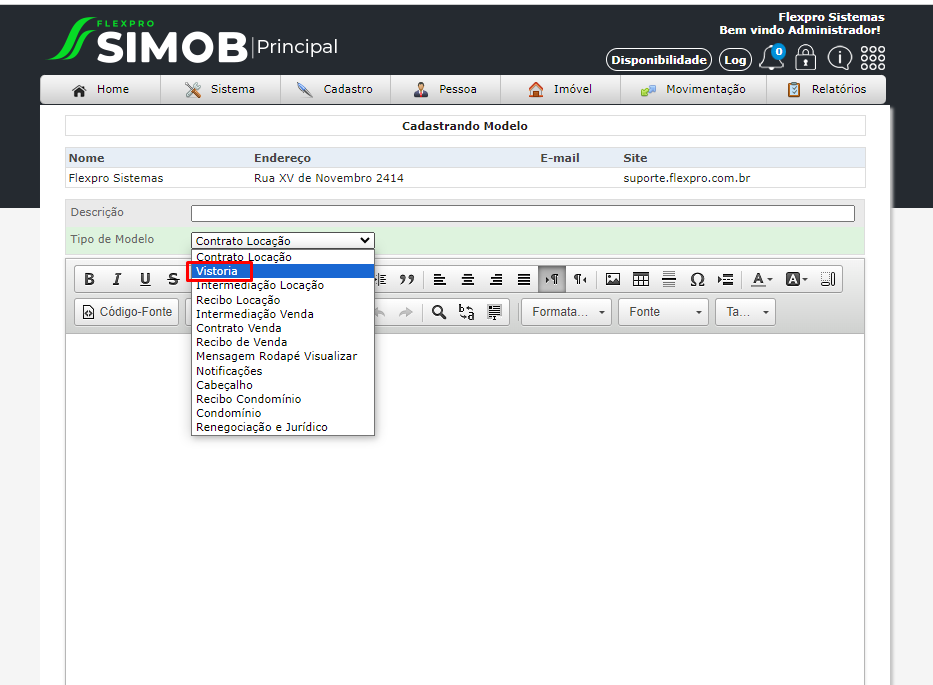Open the apps grid icon

point(873,58)
